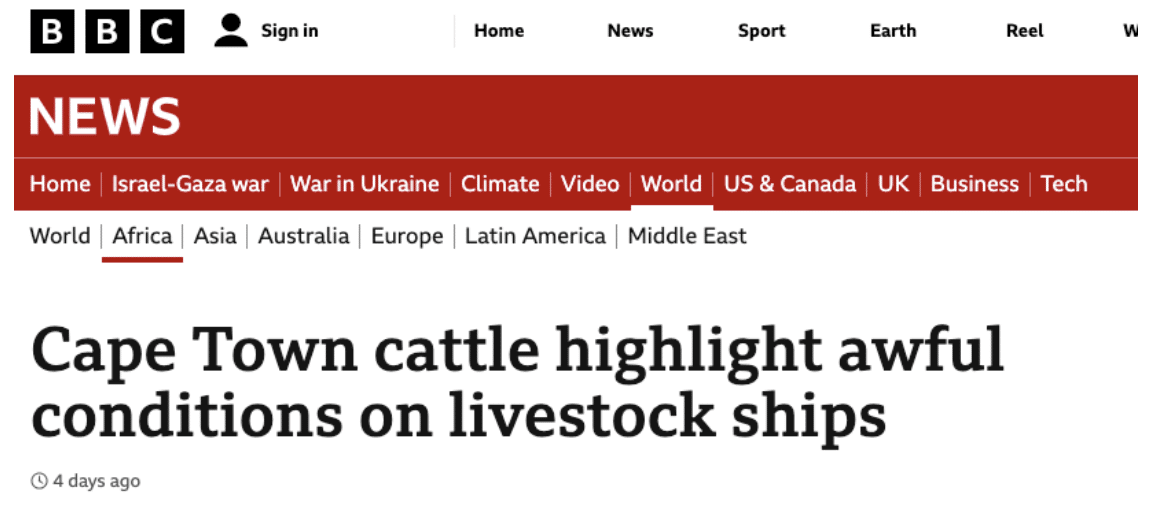Open the Business news tab
The width and height of the screenshot is (1174, 518).
point(974,184)
